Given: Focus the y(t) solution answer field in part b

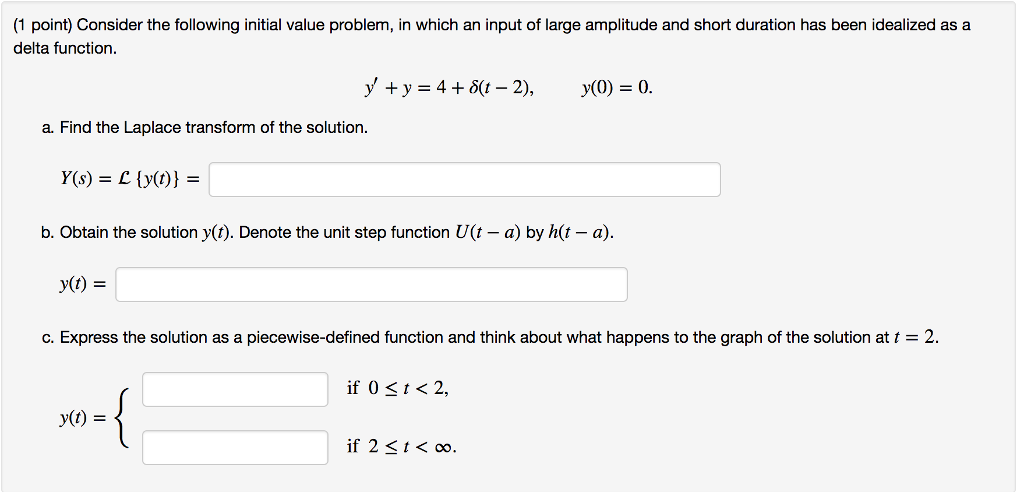Looking at the screenshot, I should coord(372,284).
